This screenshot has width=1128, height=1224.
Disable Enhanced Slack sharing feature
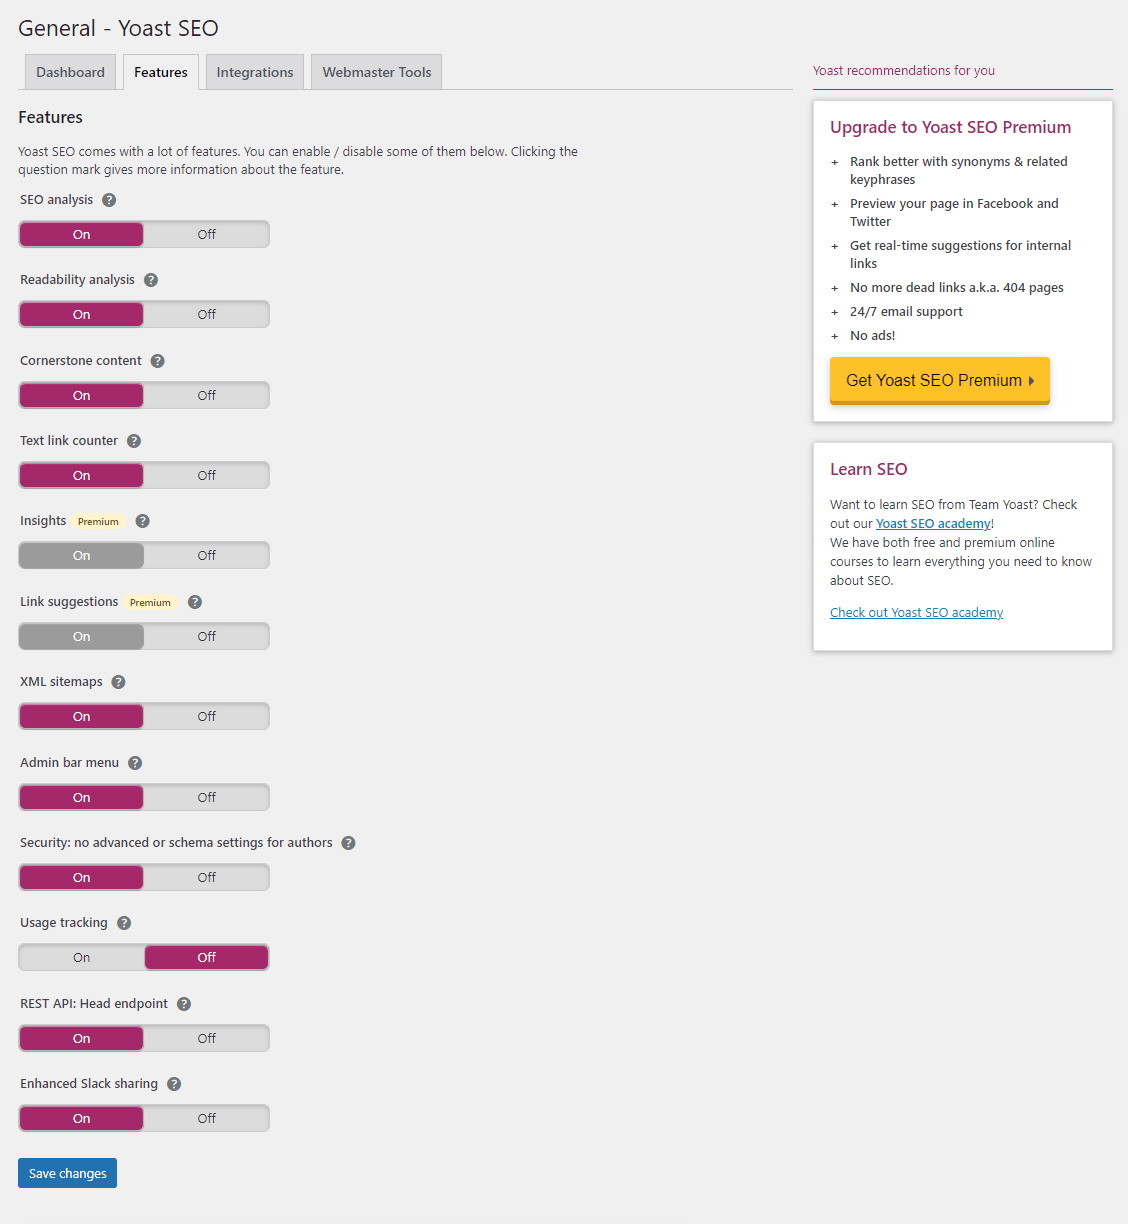tap(206, 1119)
